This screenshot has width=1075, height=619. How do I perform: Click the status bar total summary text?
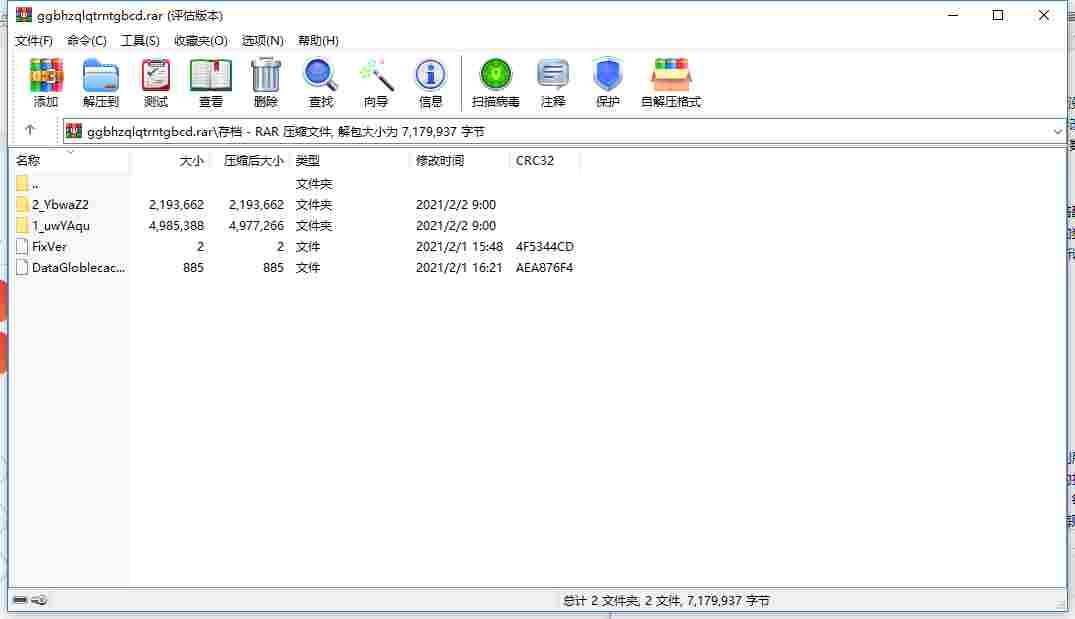pyautogui.click(x=666, y=600)
